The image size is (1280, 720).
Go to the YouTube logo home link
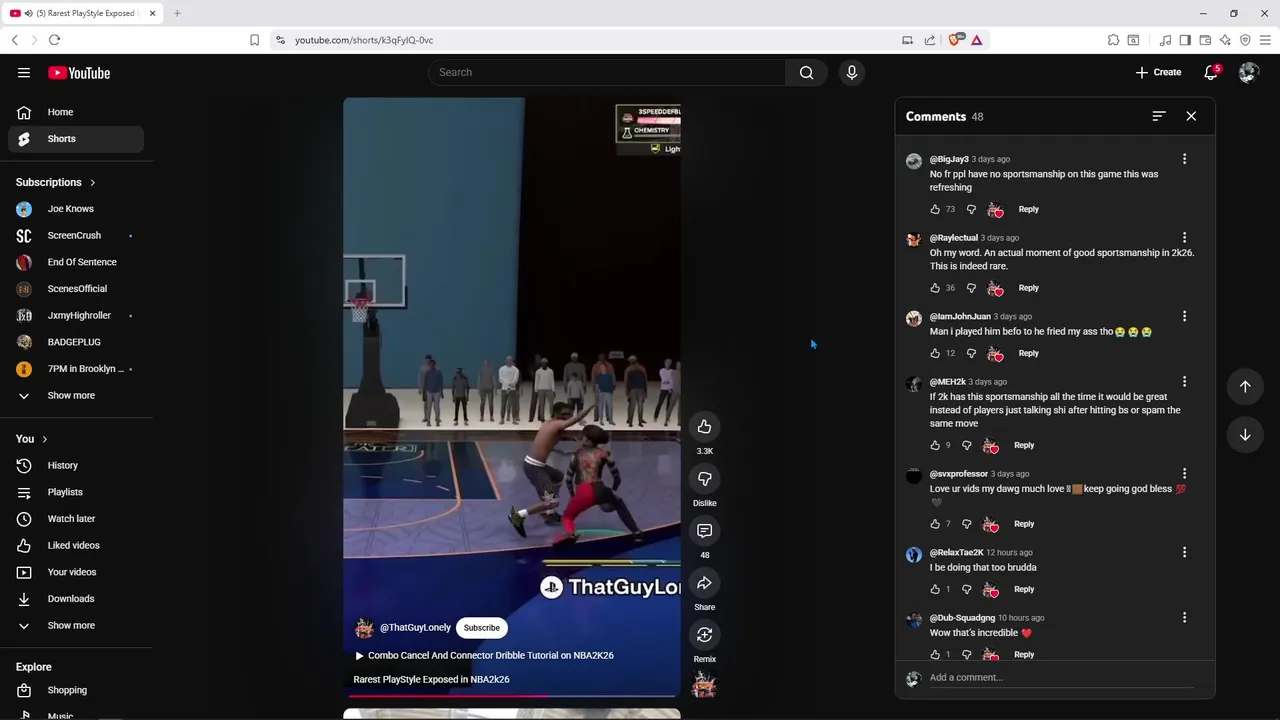click(79, 73)
